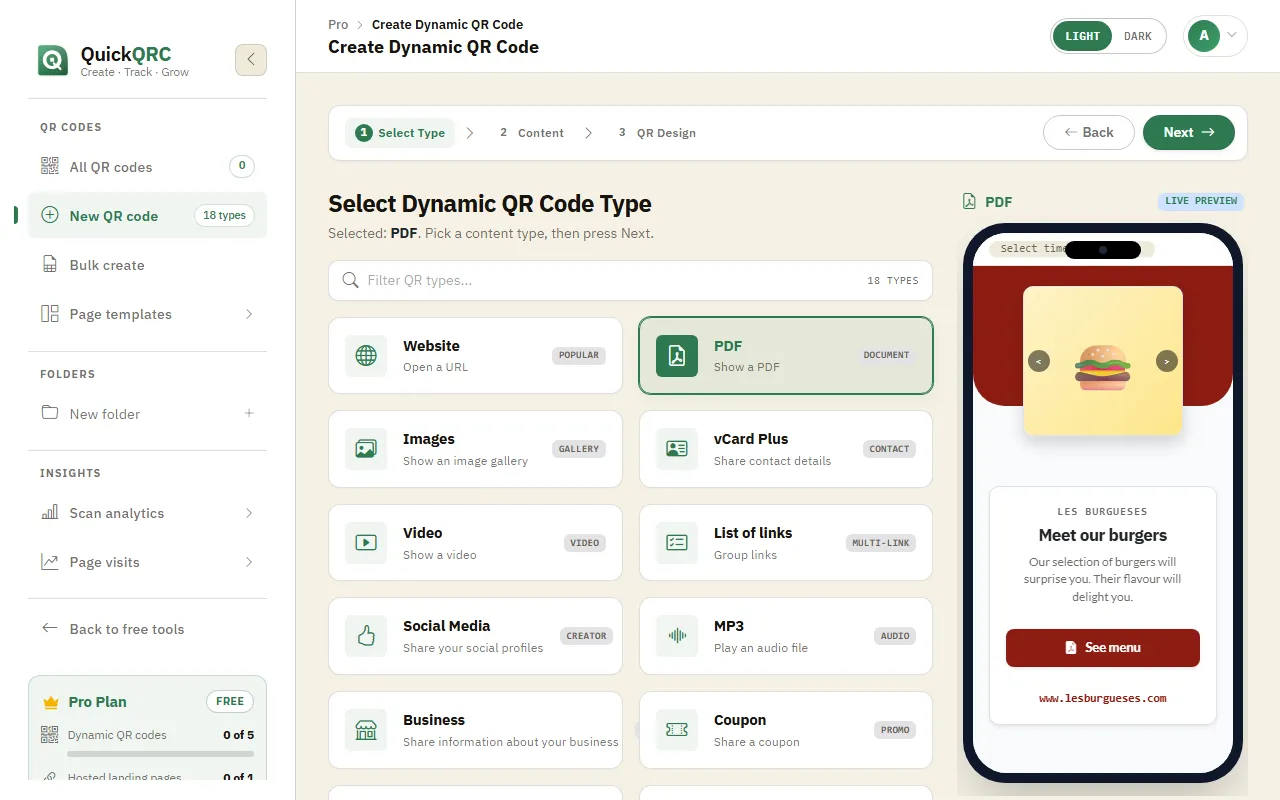This screenshot has height=800, width=1280.
Task: Expand the Scan analytics section
Action: pyautogui.click(x=249, y=513)
